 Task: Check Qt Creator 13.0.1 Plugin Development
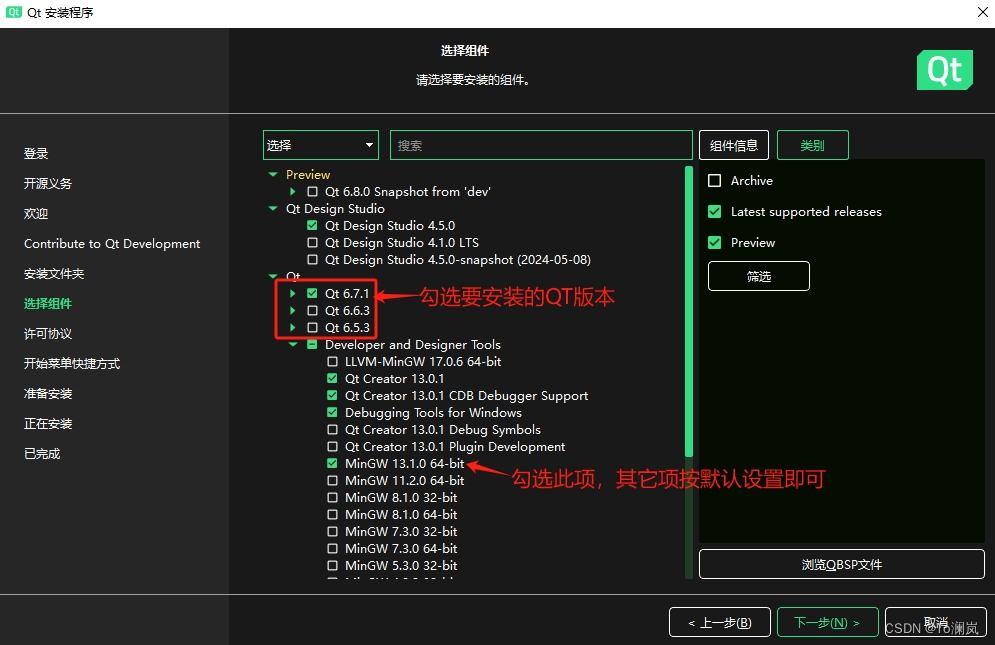(332, 446)
